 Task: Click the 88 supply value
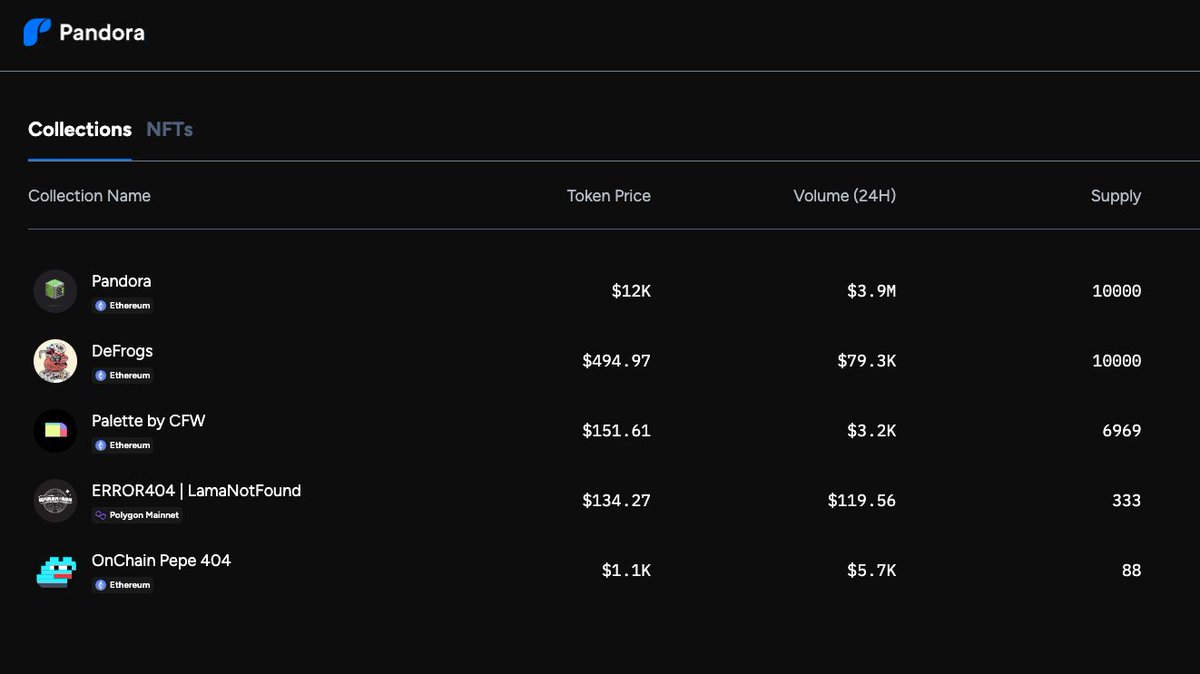[x=1131, y=570]
